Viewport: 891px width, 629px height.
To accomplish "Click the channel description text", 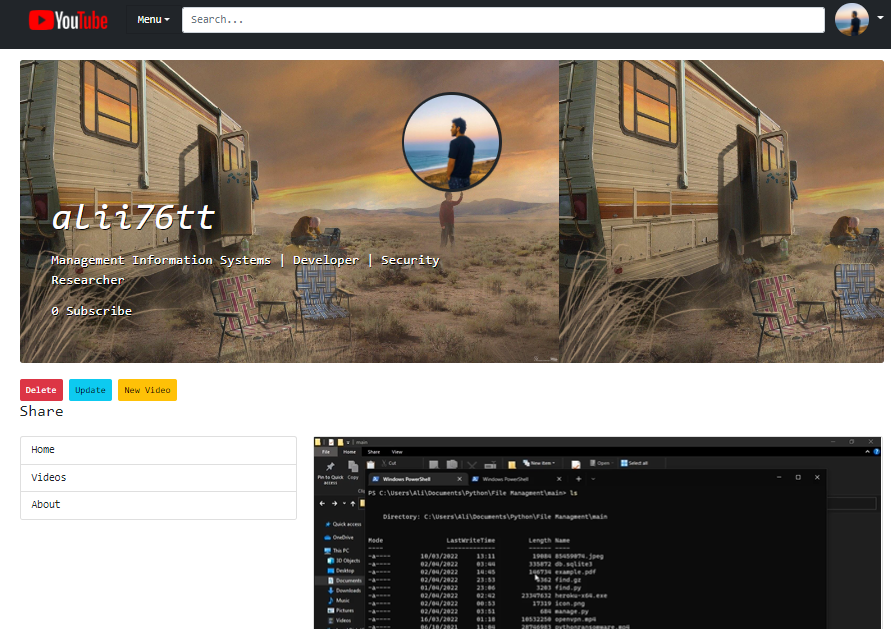I will 245,270.
